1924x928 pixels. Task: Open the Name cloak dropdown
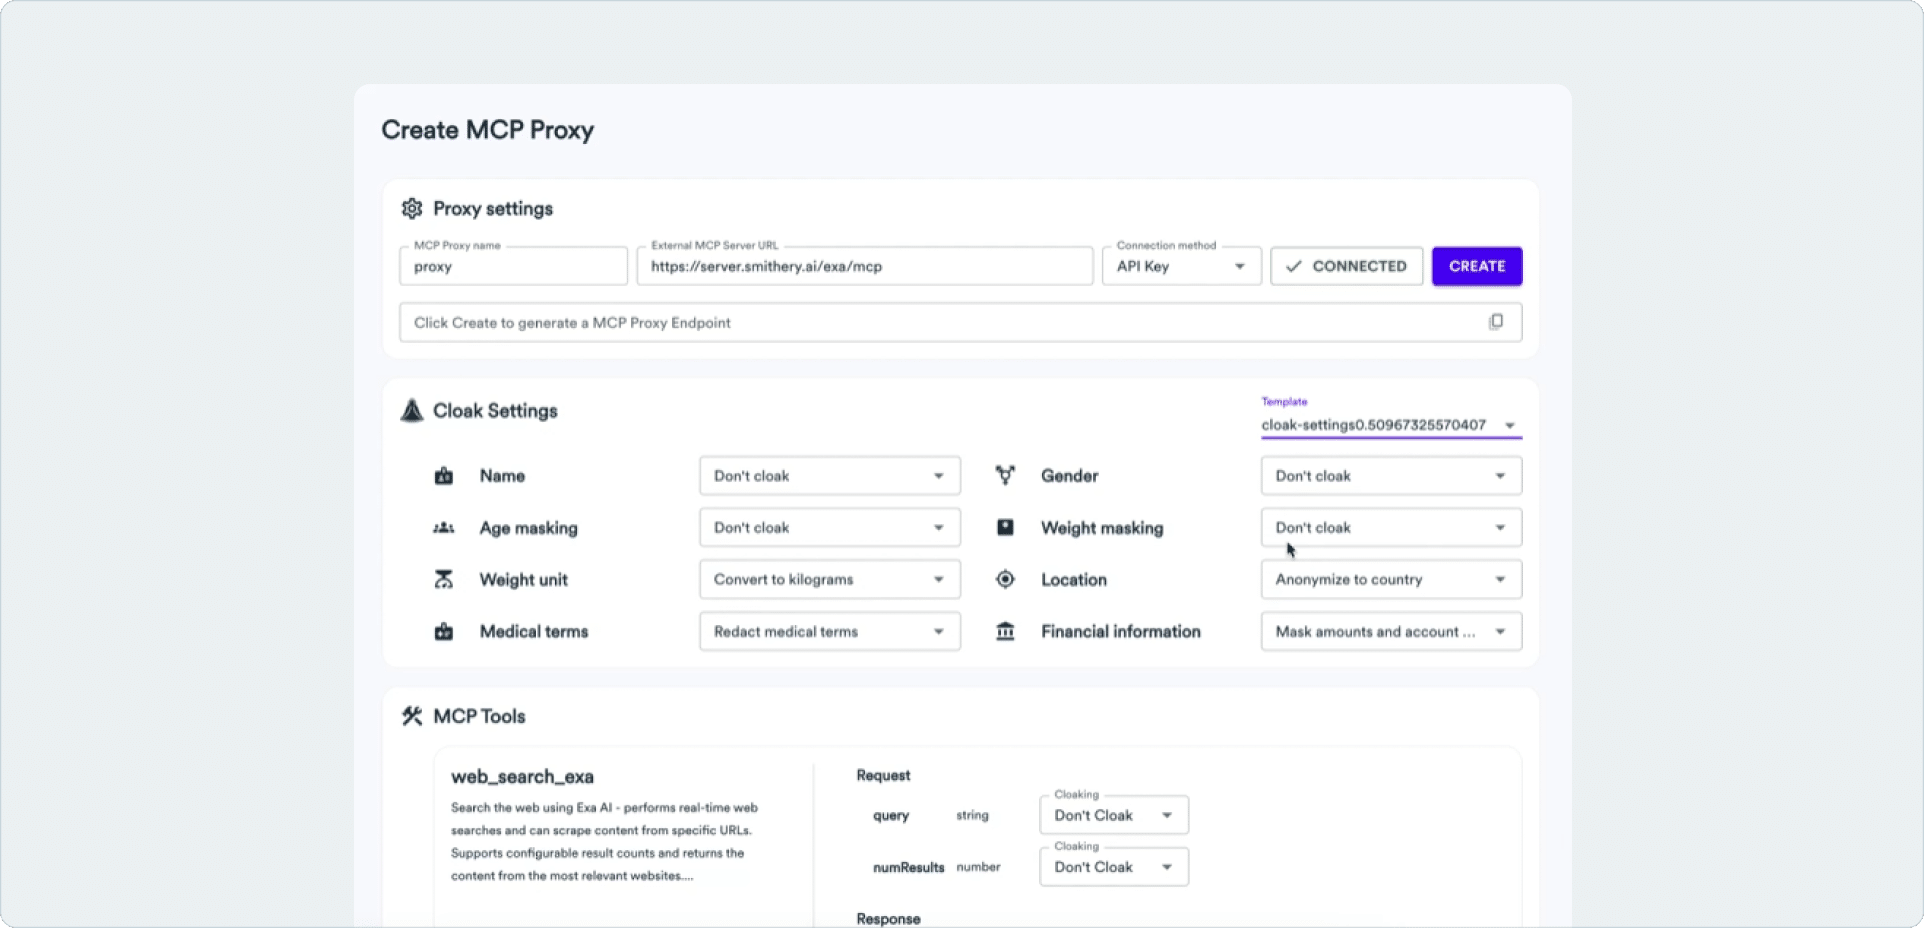[830, 476]
